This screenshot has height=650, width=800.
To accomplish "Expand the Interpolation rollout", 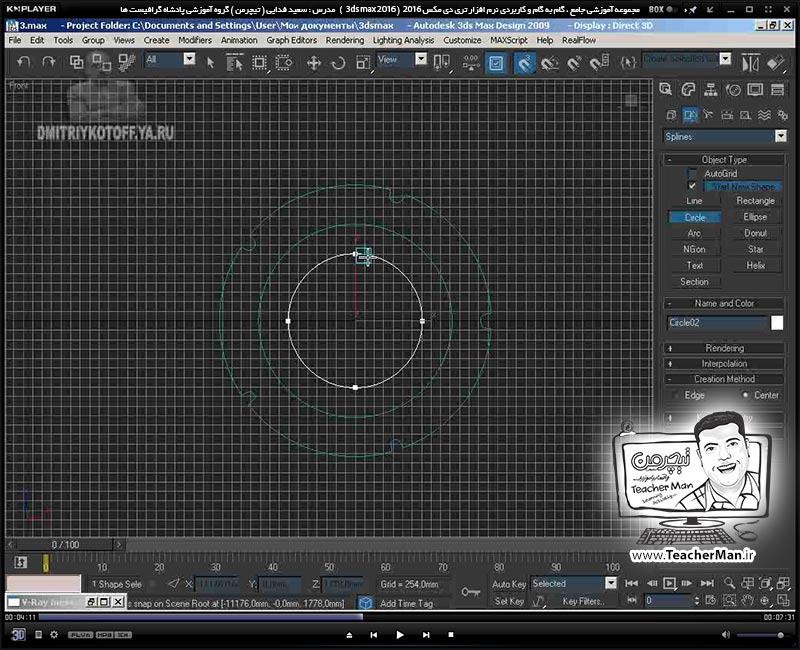I will coord(724,364).
